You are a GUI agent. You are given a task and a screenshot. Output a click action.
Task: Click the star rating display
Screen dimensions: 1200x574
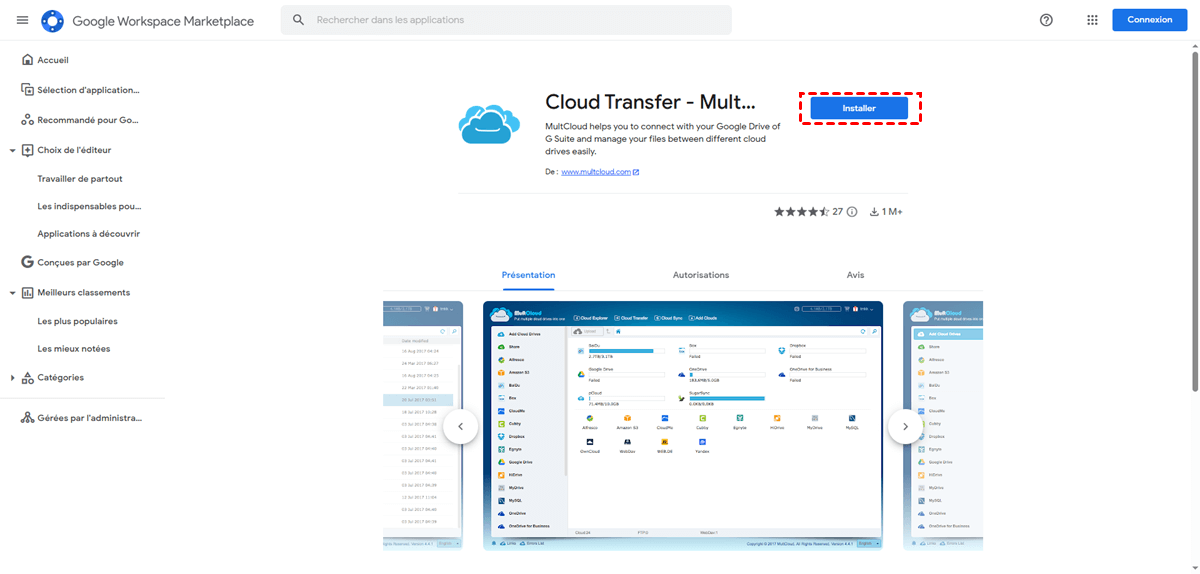coord(802,212)
